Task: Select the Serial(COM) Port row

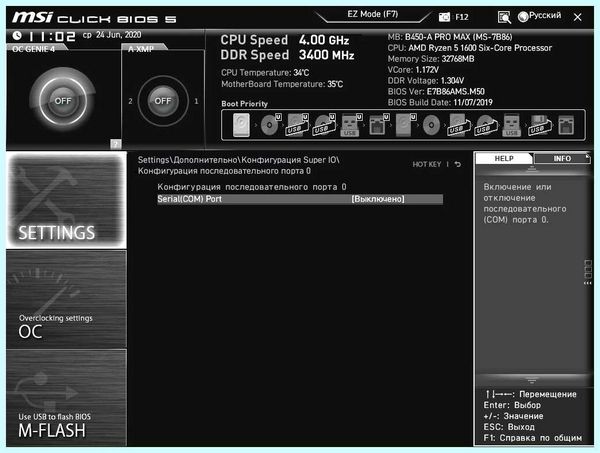Action: pyautogui.click(x=300, y=199)
